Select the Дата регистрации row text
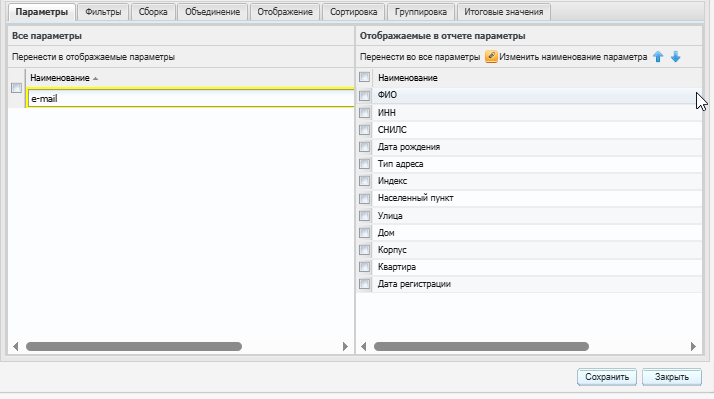The image size is (714, 399). (414, 284)
